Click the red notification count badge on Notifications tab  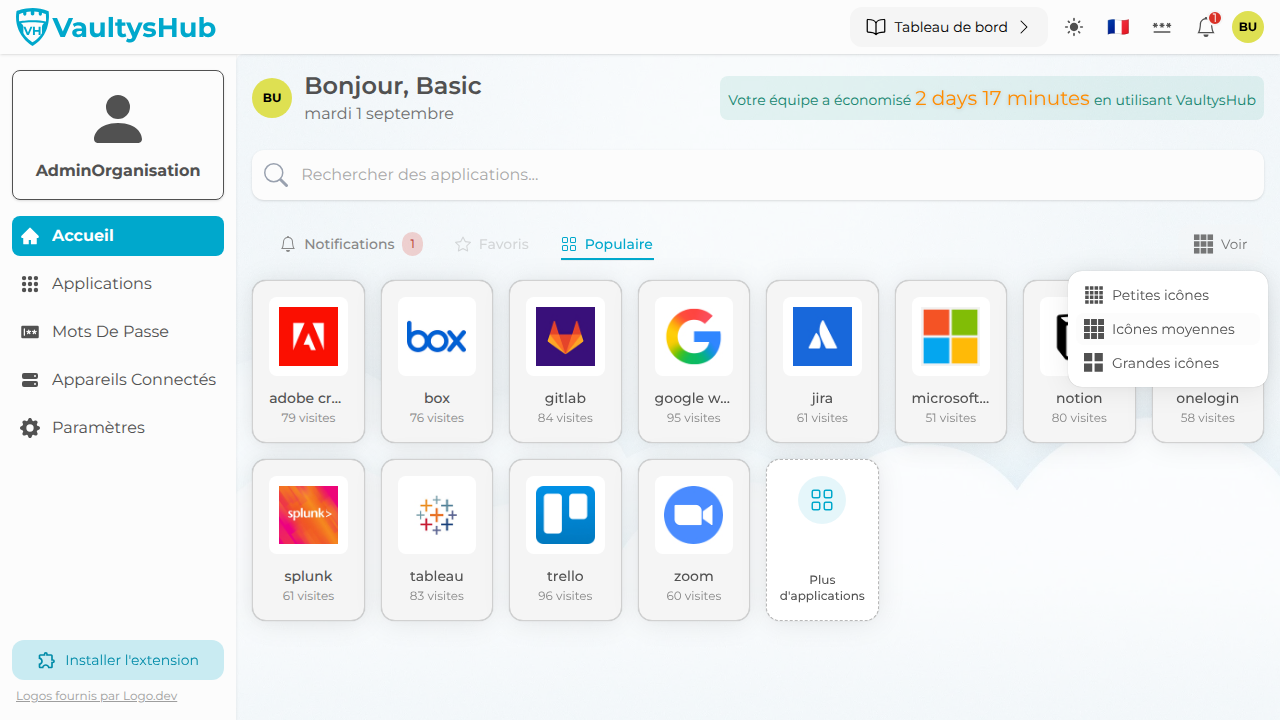pos(412,244)
